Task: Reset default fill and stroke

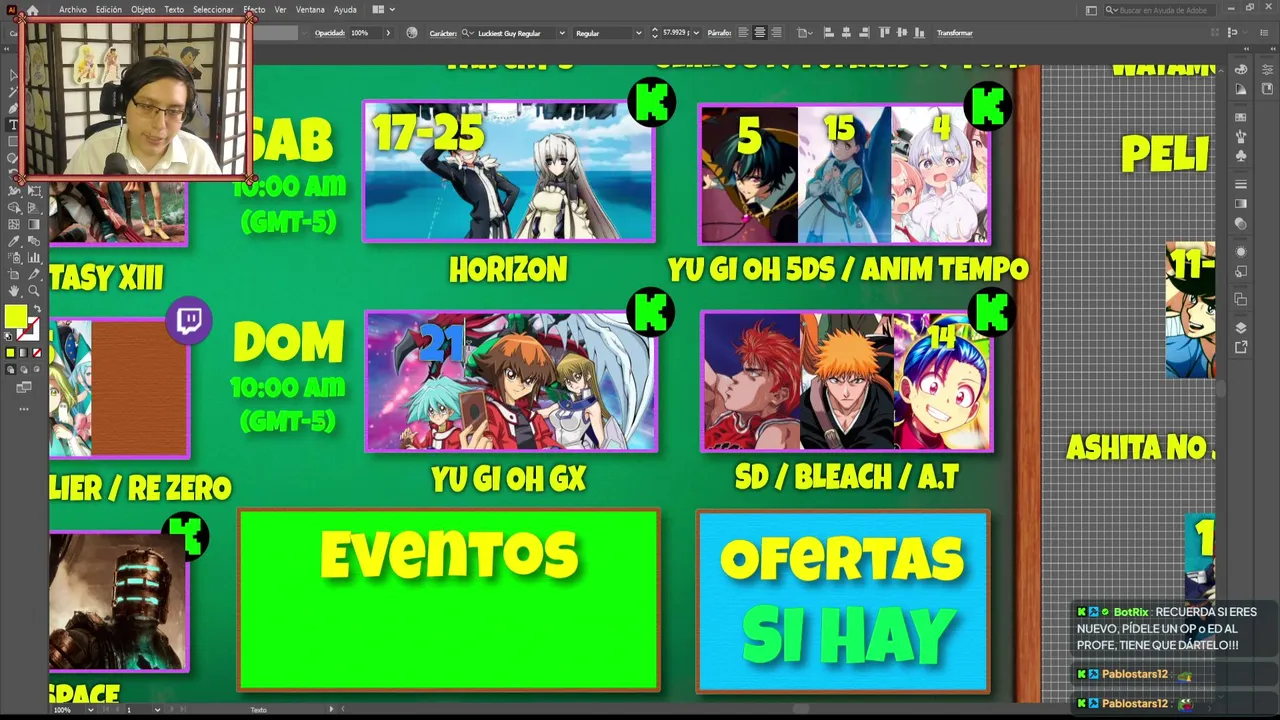Action: coord(10,336)
